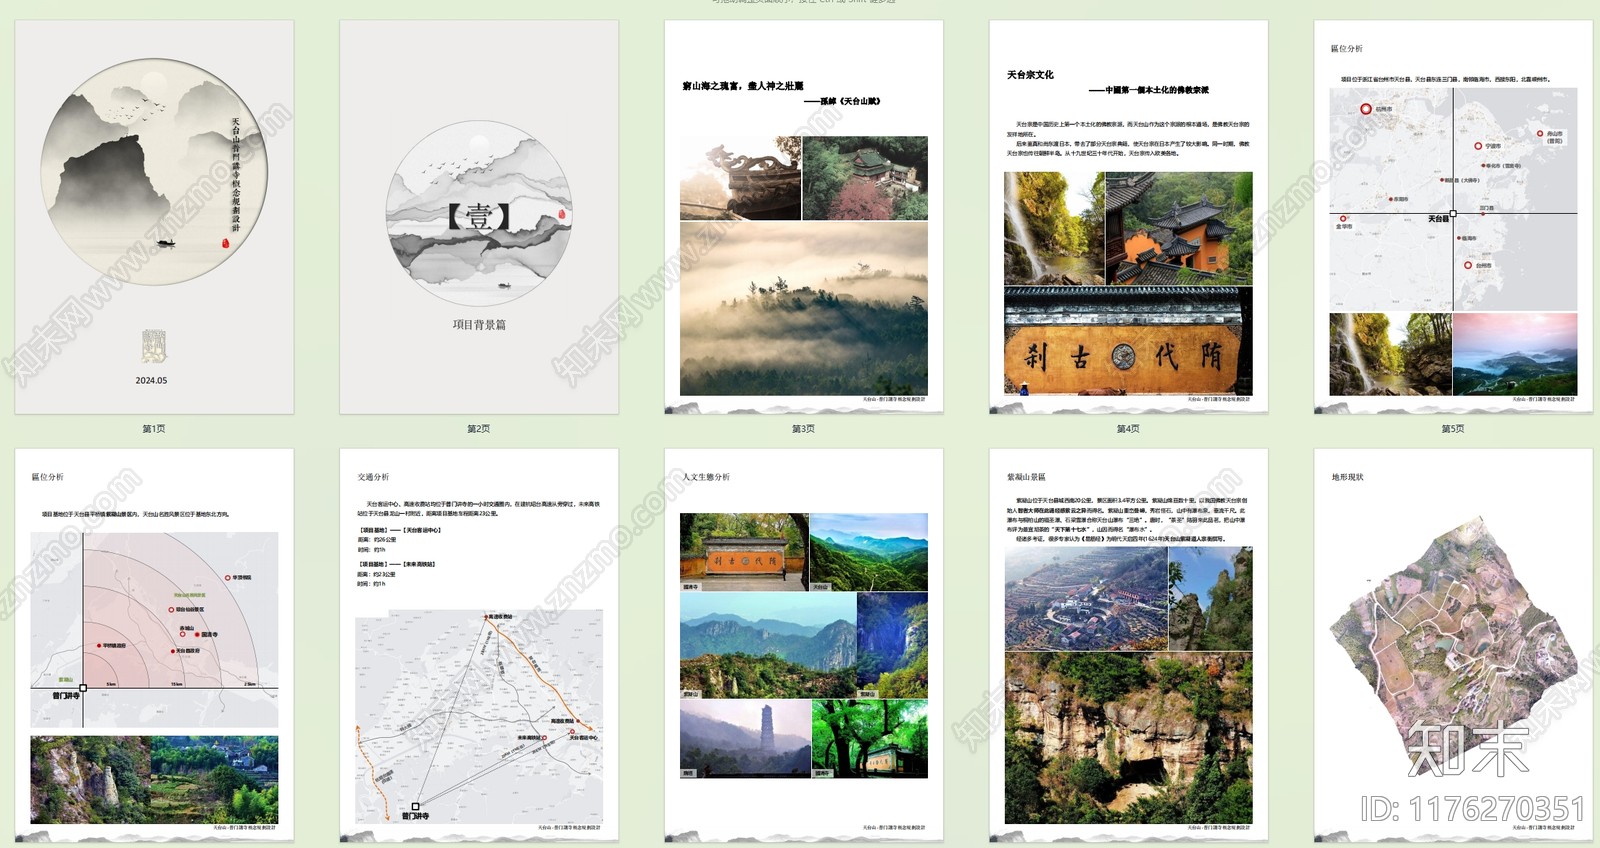Image resolution: width=1600 pixels, height=848 pixels.
Task: Click the 第1页 page label
Action: click(154, 429)
